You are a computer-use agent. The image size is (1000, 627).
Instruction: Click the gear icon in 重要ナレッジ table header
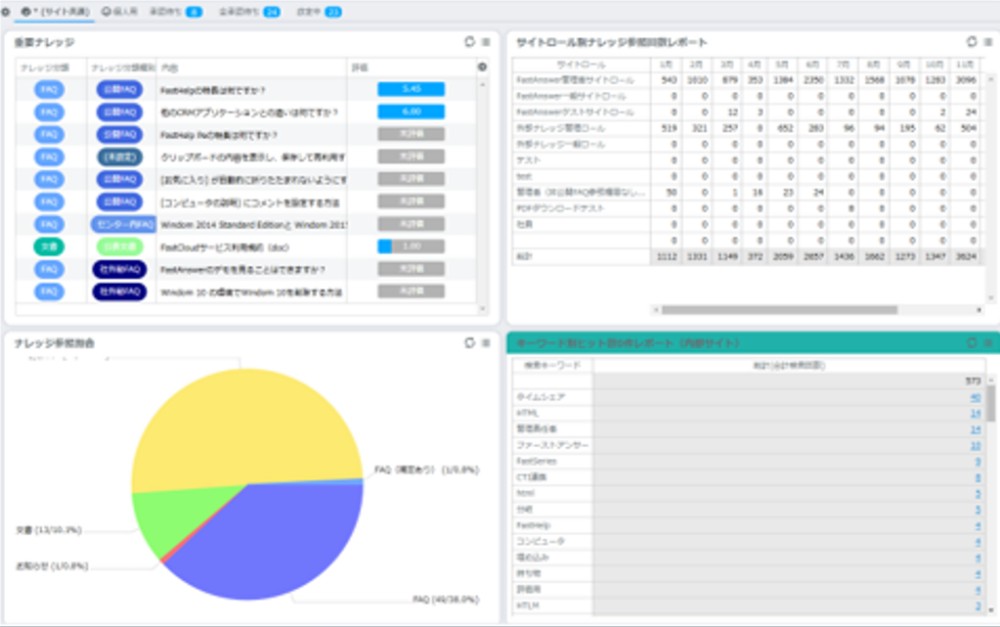[x=482, y=66]
